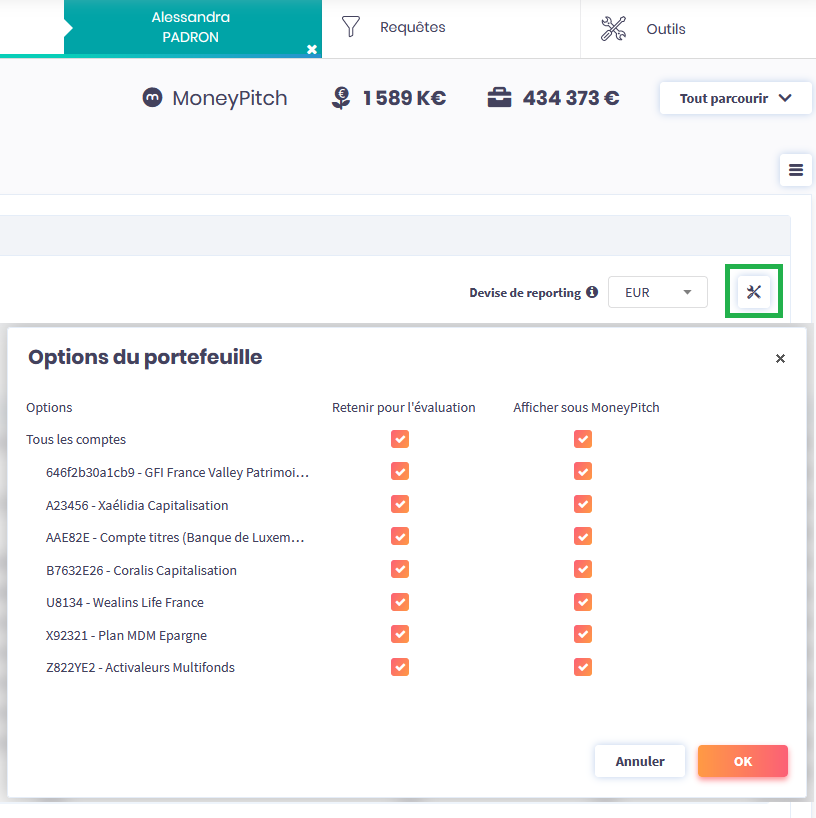The height and width of the screenshot is (818, 816).
Task: Close the Options du portefeuille dialog
Action: [780, 359]
